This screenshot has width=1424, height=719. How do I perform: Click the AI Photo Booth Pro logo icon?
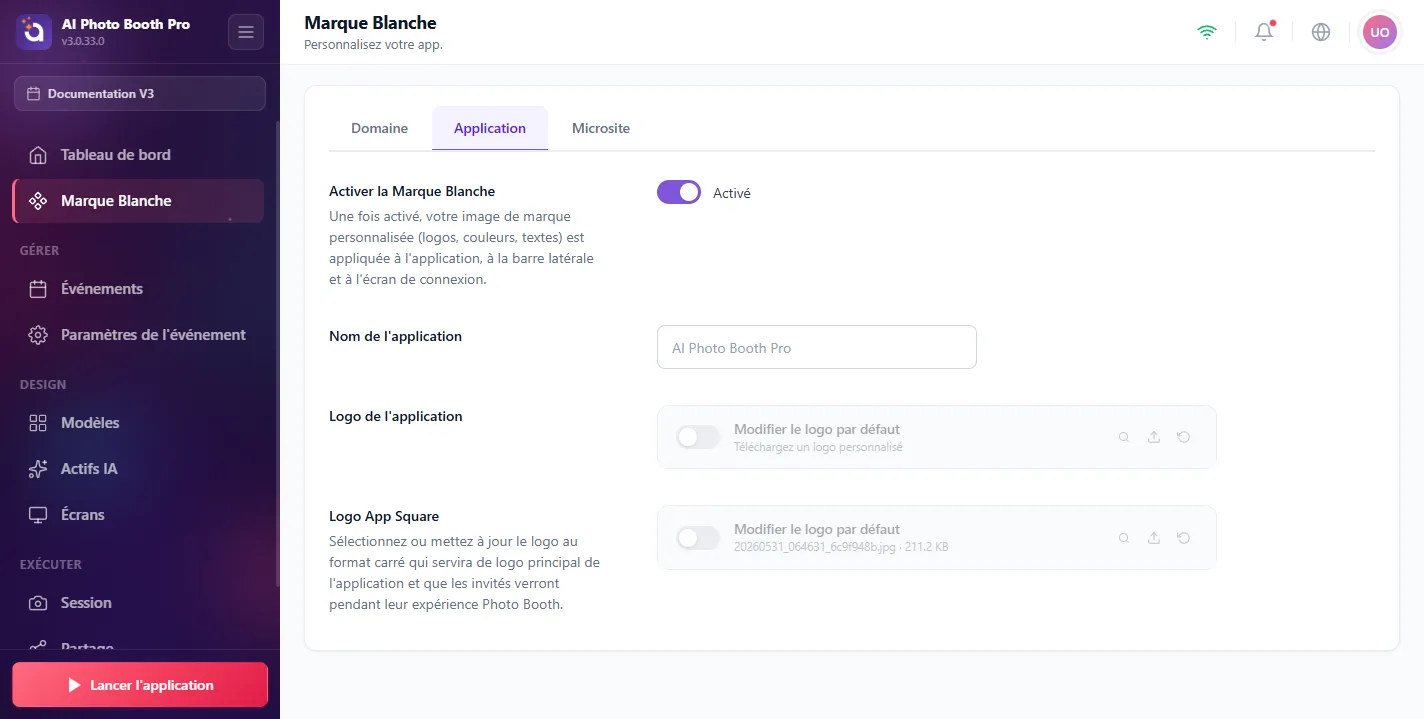(33, 32)
